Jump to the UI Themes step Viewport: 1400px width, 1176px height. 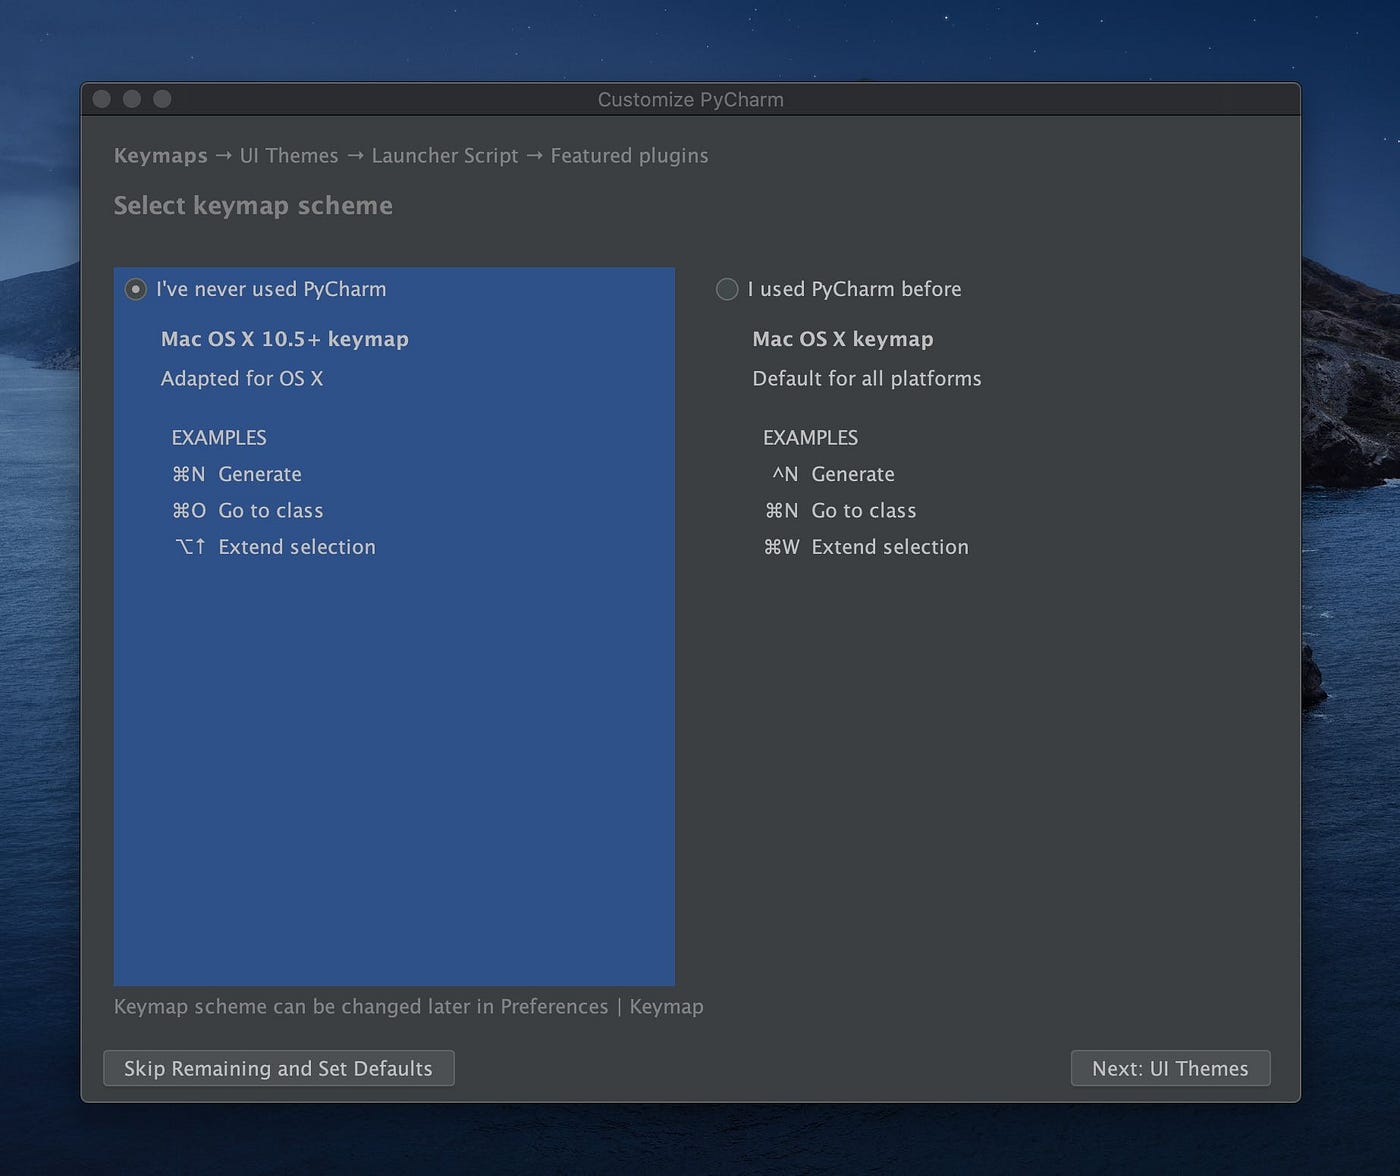pos(289,156)
